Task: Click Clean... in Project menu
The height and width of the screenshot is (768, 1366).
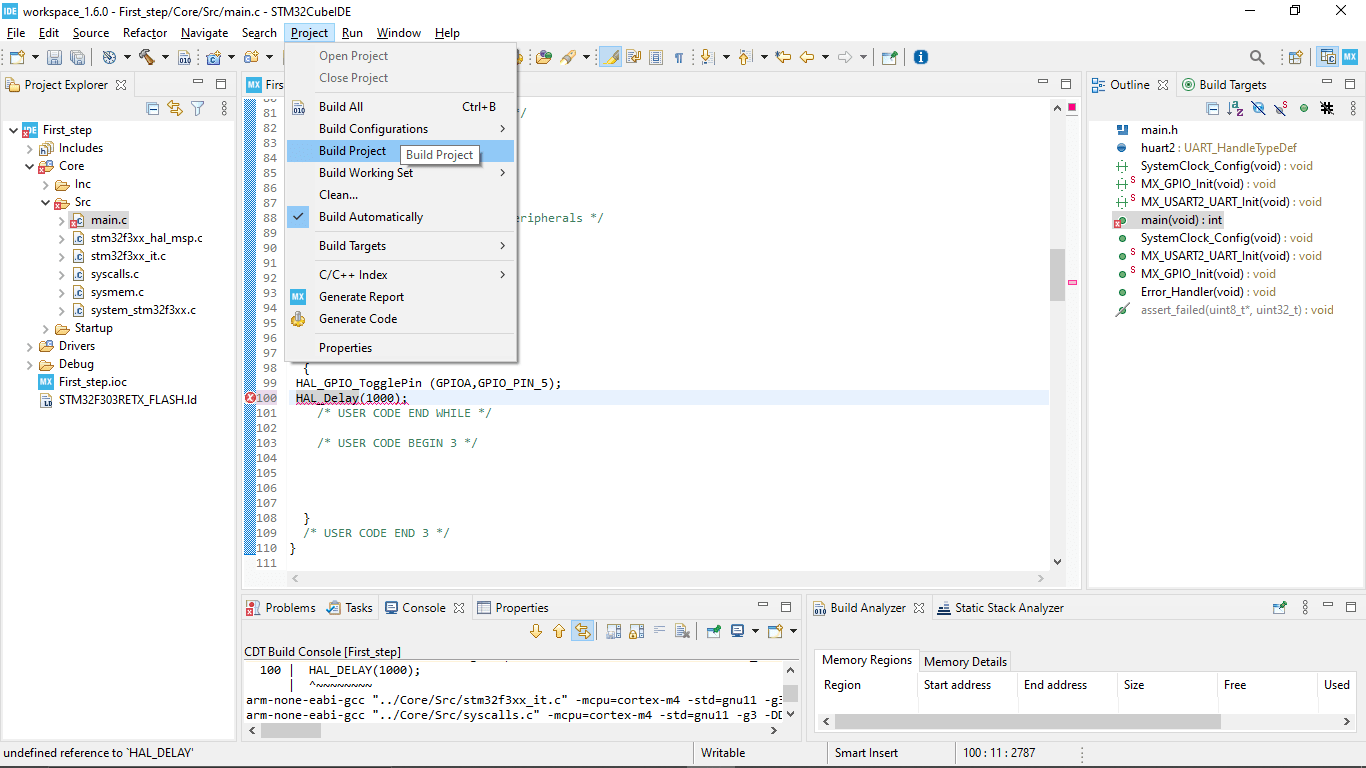Action: click(400, 195)
